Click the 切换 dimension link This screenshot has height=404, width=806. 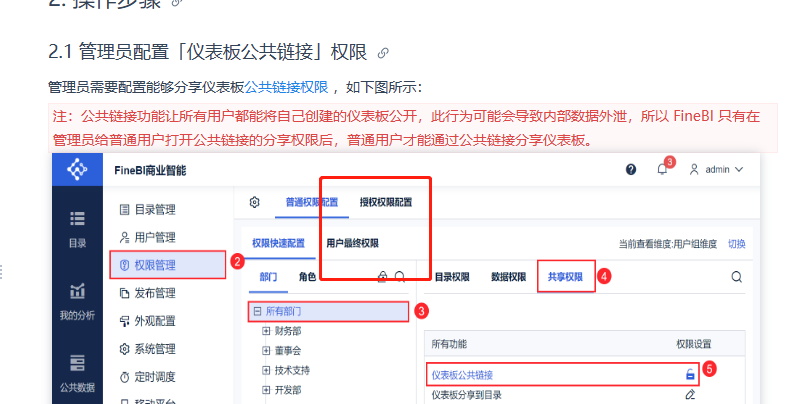click(736, 244)
